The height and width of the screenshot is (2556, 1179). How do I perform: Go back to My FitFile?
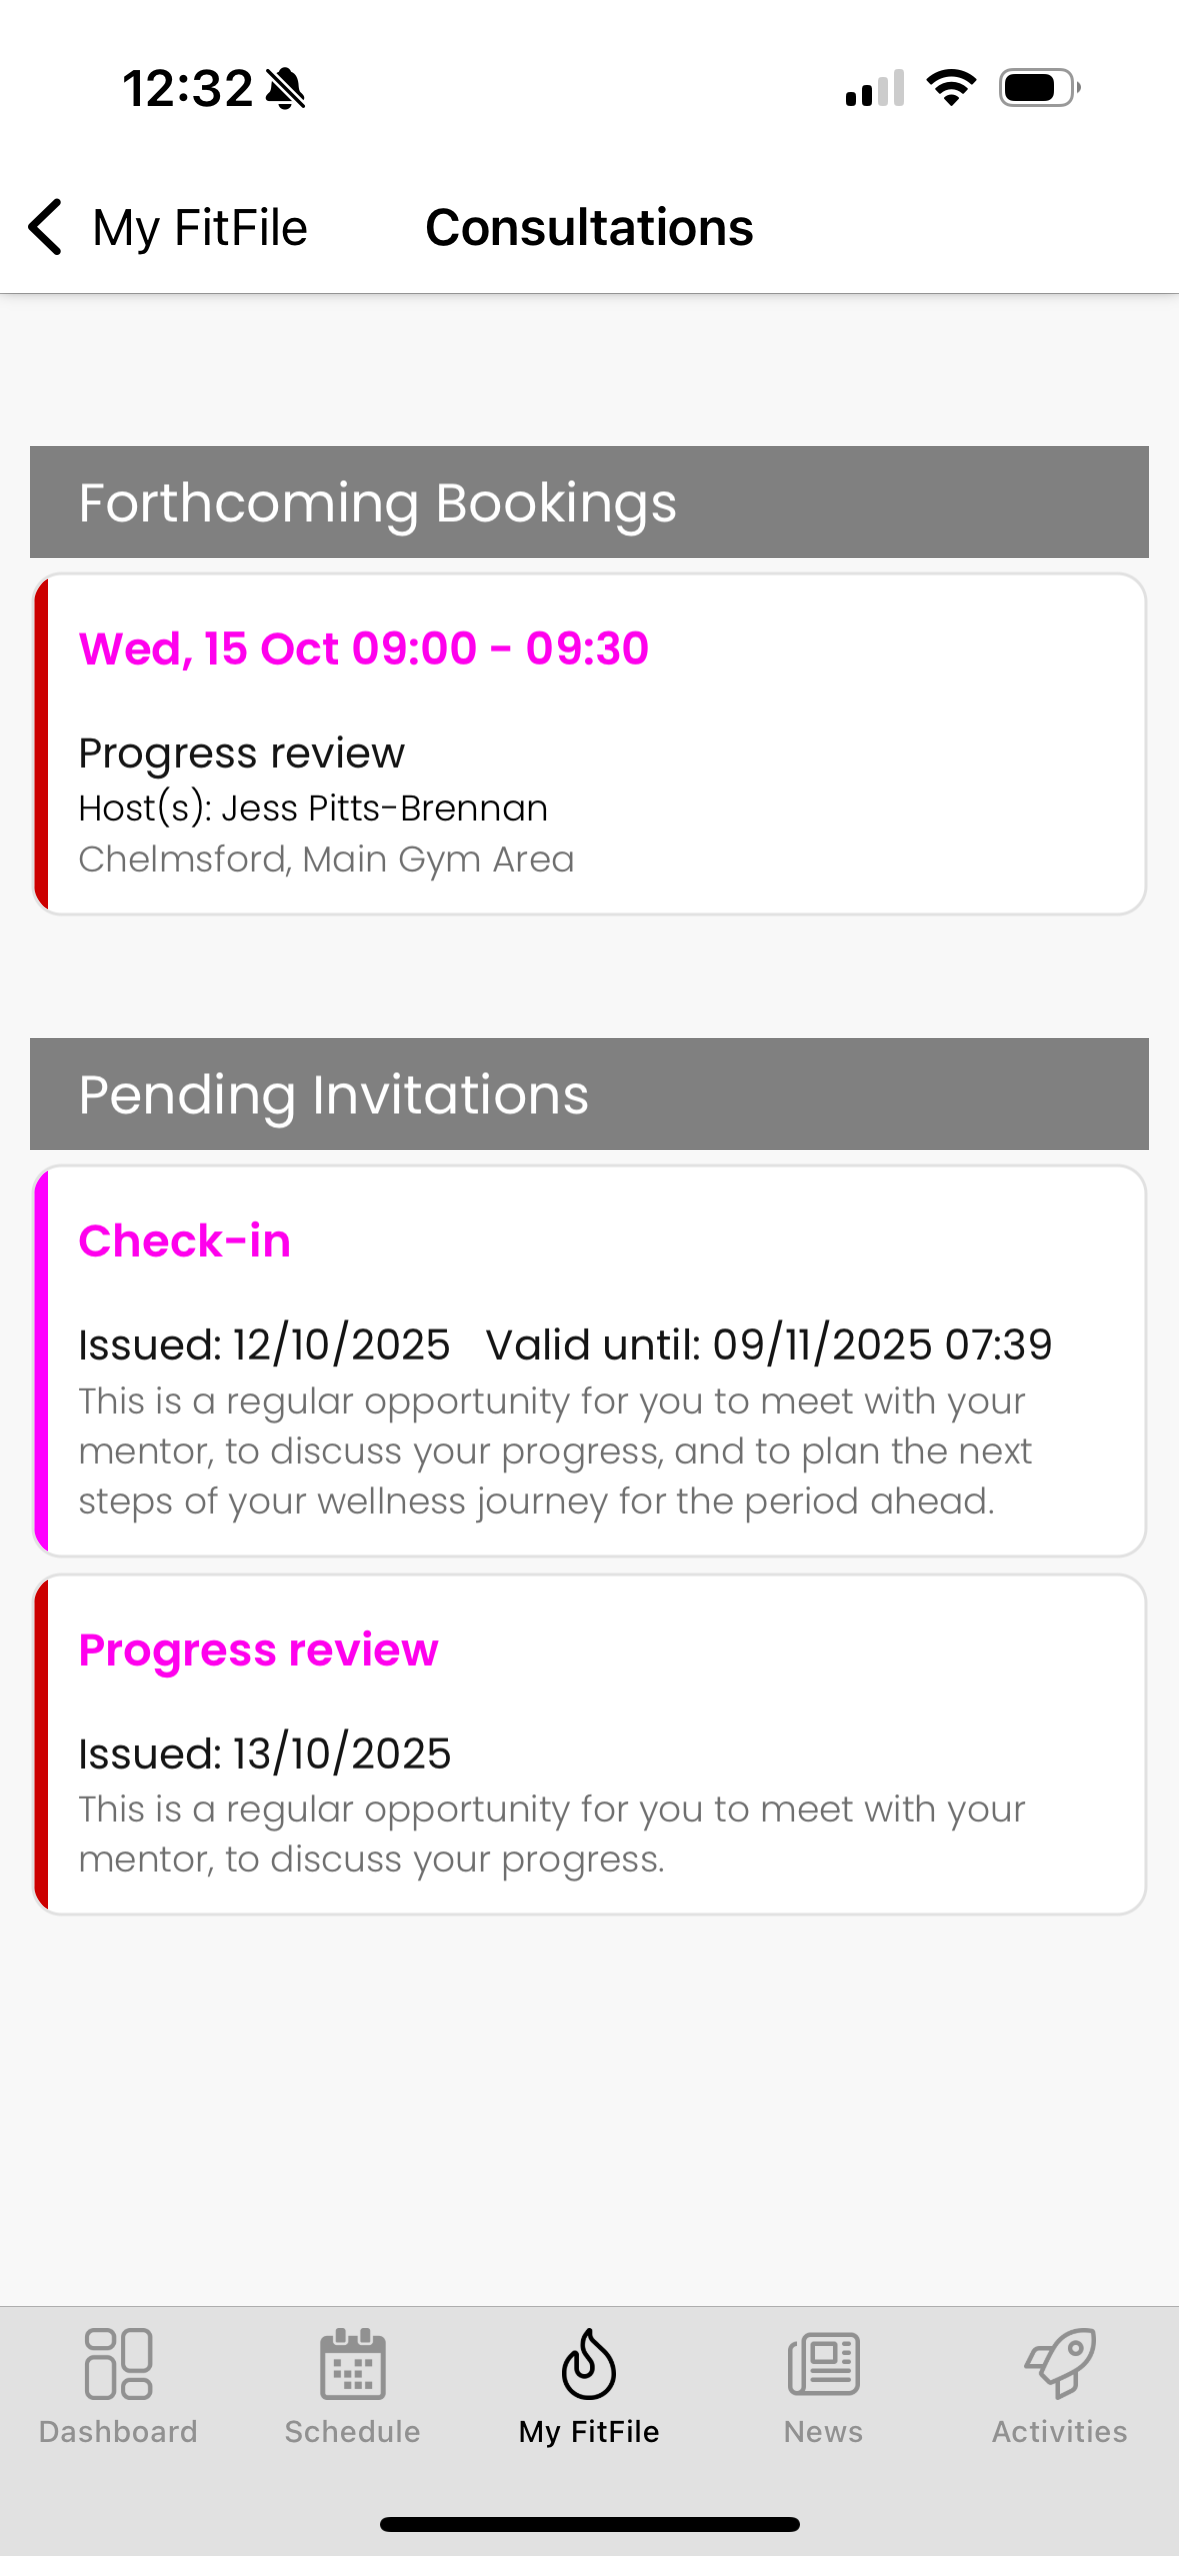click(199, 227)
